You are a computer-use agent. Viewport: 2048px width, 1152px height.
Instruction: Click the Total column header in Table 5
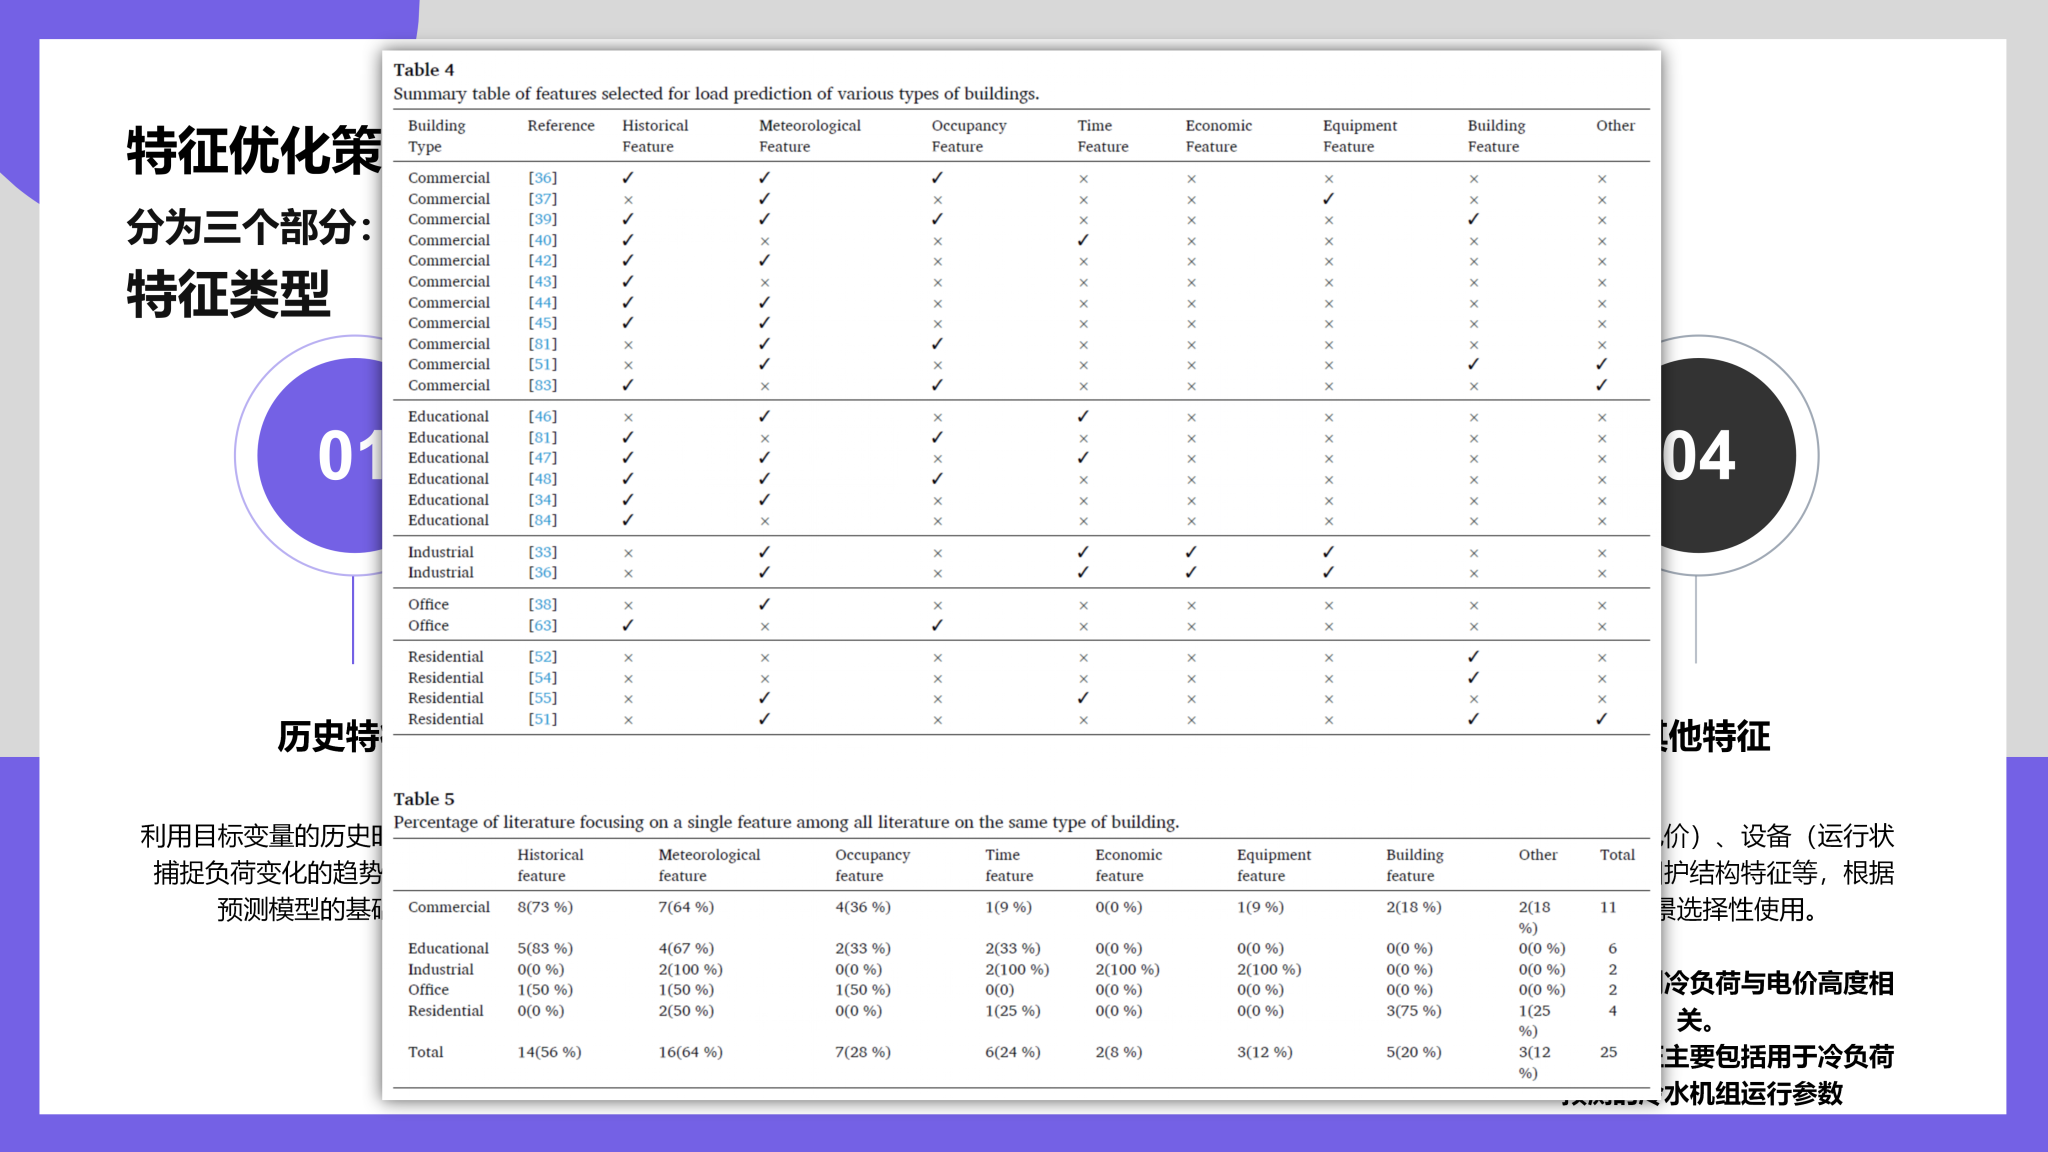click(x=1616, y=855)
